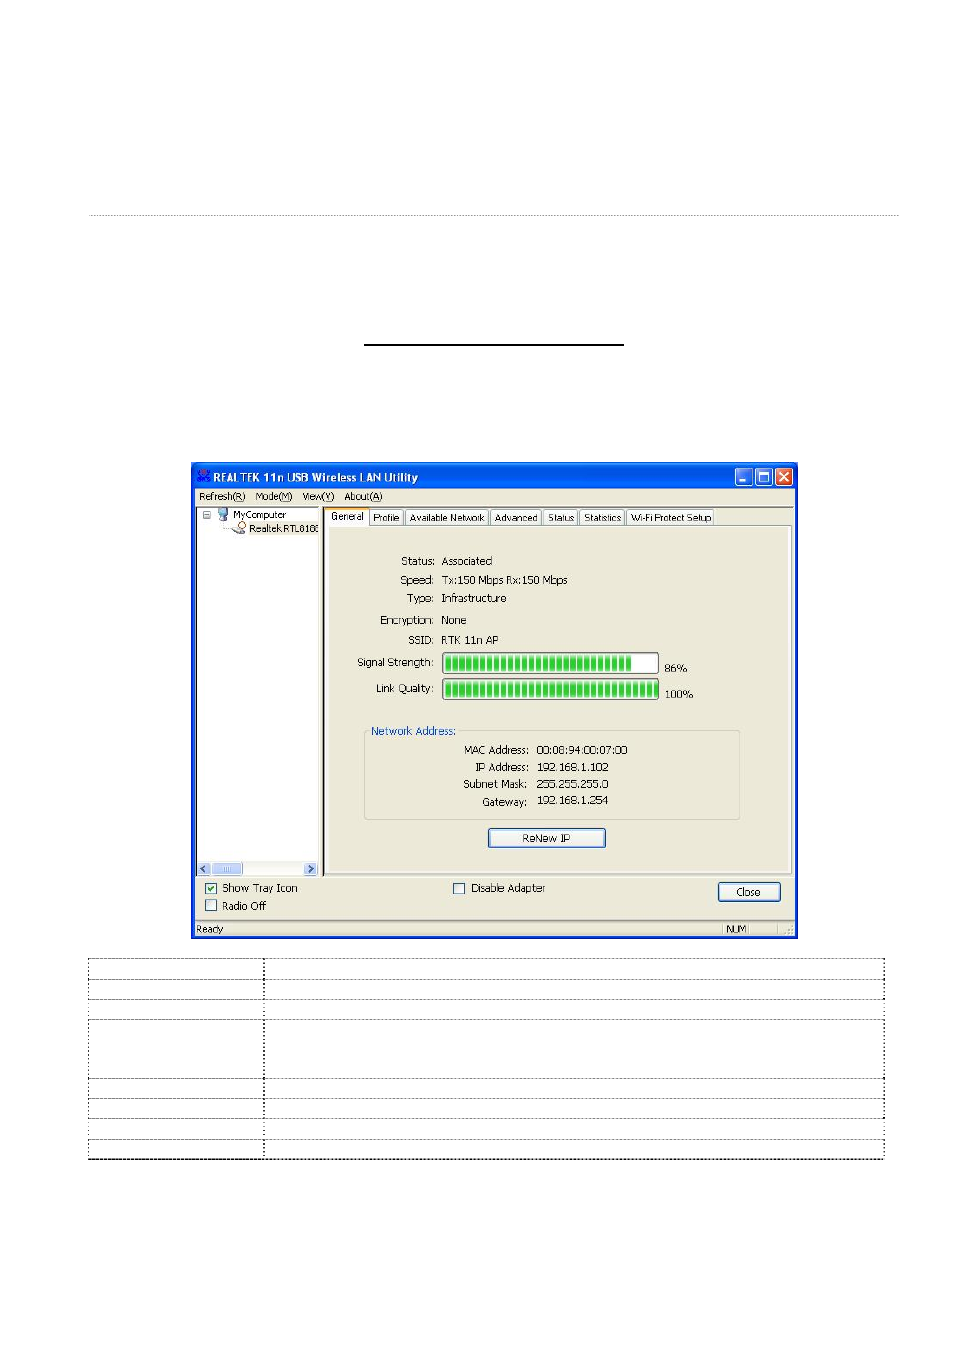
Task: Click the tree panel right scroll arrow
Action: pyautogui.click(x=311, y=869)
